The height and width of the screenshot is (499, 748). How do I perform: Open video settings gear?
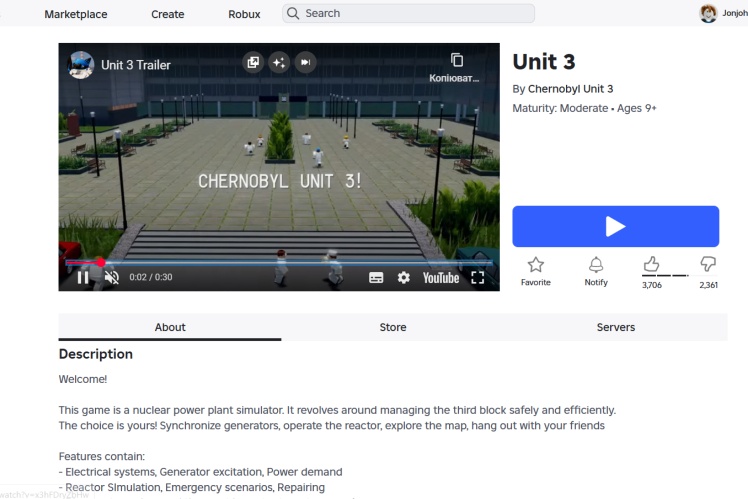point(403,277)
